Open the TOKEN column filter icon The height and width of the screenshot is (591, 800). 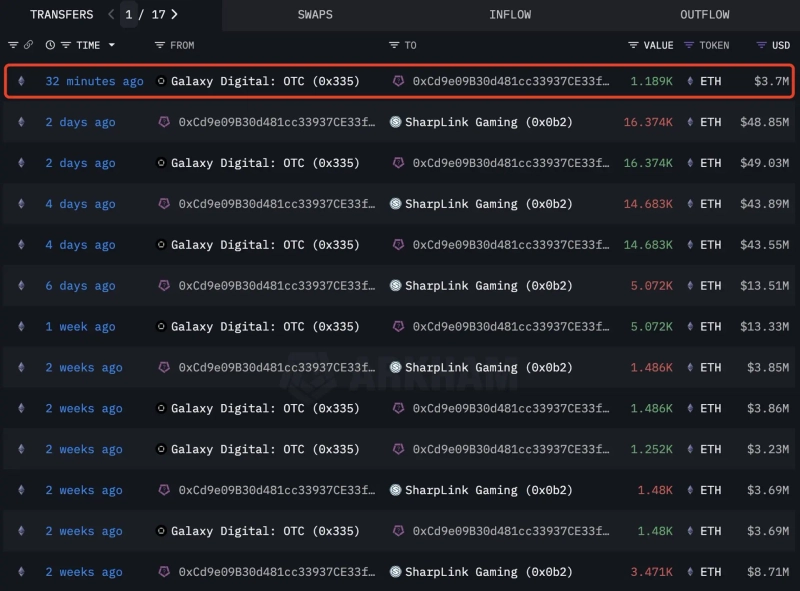click(x=689, y=45)
